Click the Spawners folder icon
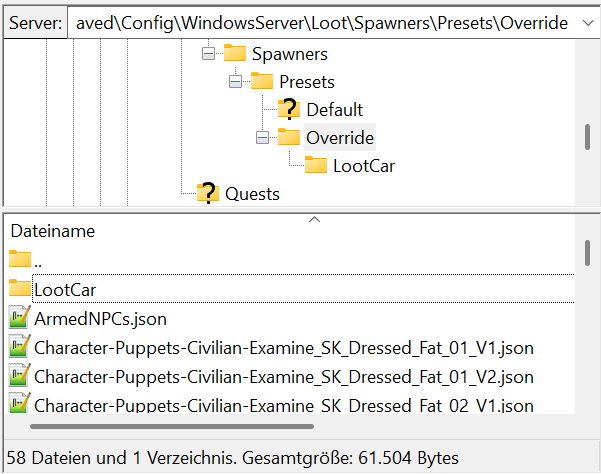The width and height of the screenshot is (601, 474). 235,54
